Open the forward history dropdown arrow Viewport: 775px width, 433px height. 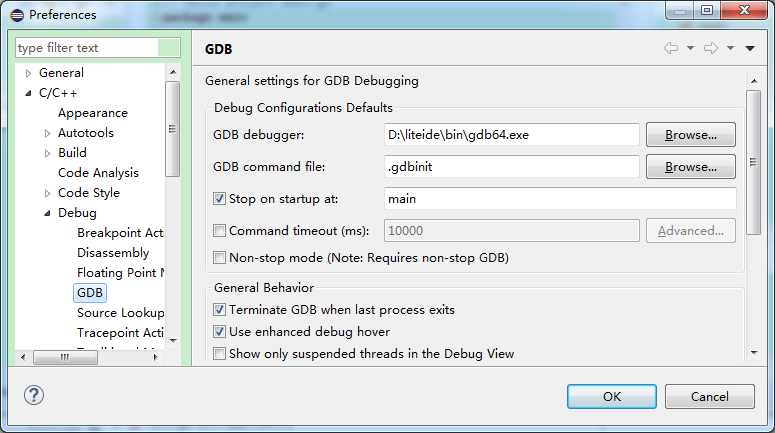click(731, 48)
